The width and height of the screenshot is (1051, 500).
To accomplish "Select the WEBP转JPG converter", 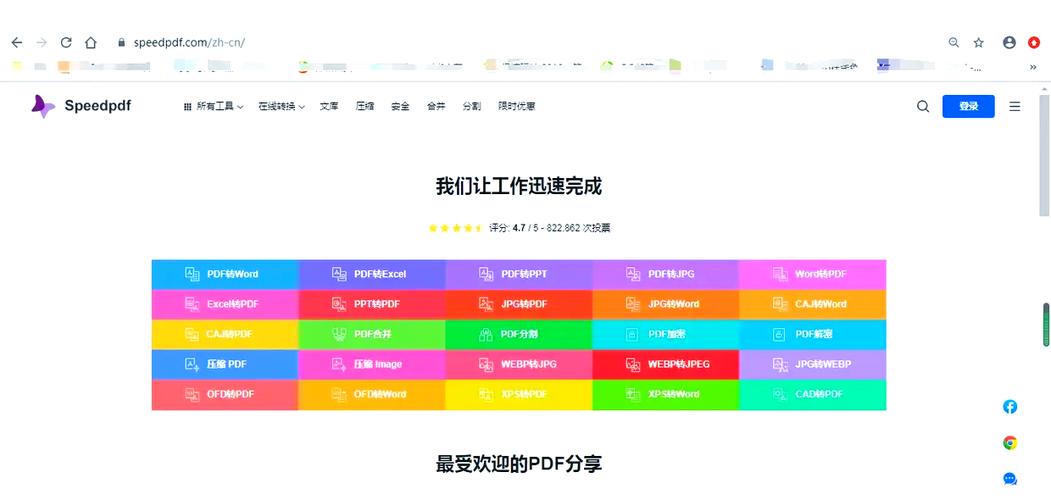I will 519,365.
